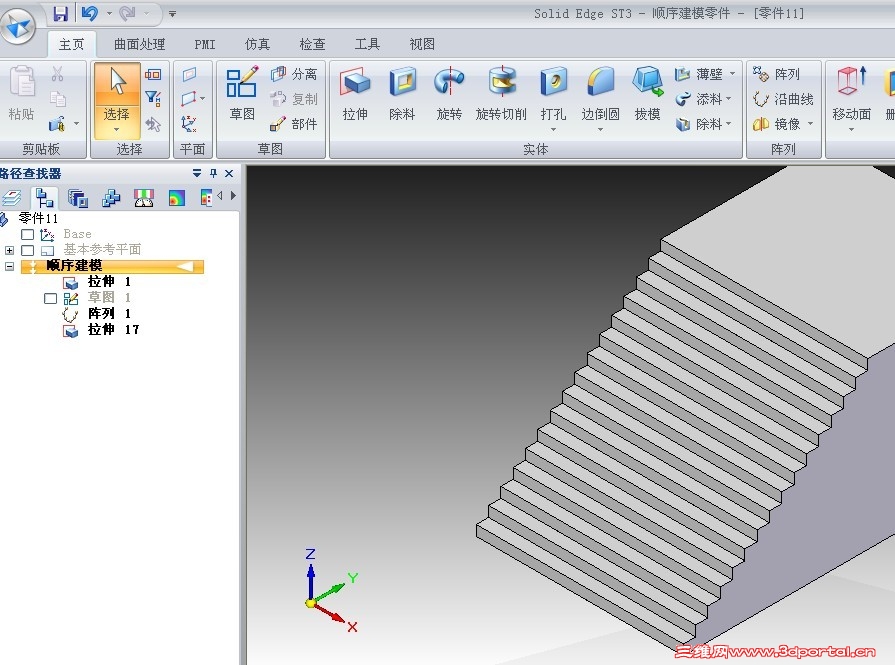Select the 拉伸 extrude tool

[355, 94]
